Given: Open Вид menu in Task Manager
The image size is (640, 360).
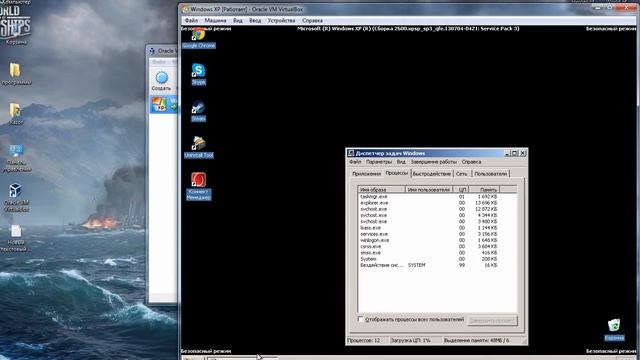Looking at the screenshot, I should [x=401, y=162].
